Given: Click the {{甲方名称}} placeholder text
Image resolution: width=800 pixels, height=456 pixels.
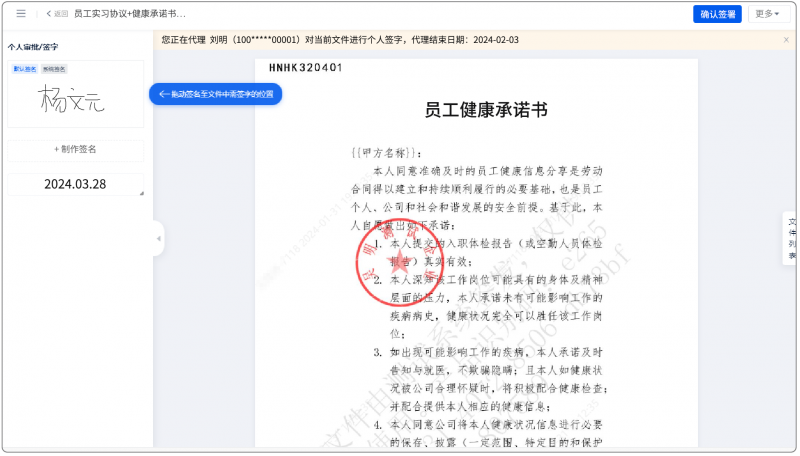Looking at the screenshot, I should click(x=379, y=153).
